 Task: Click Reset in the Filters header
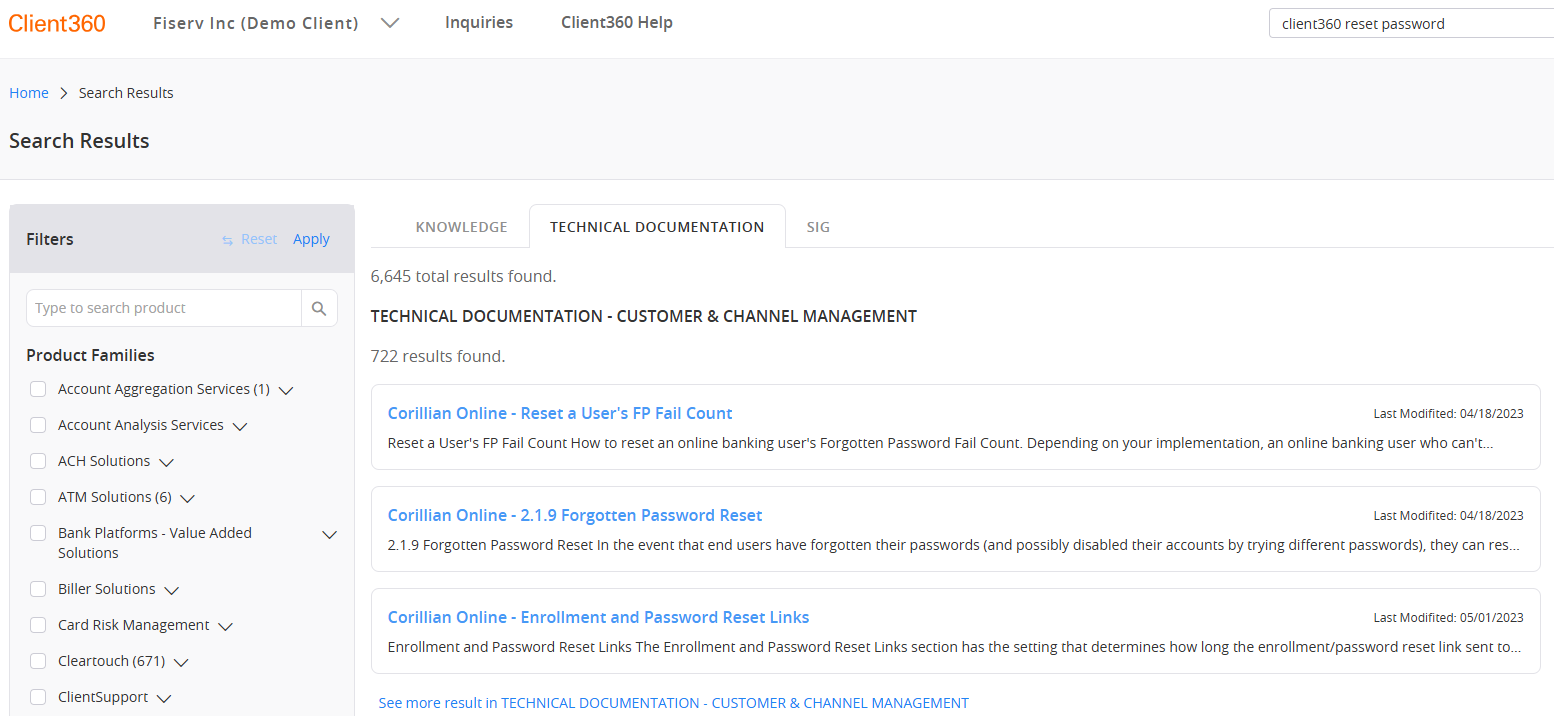pos(259,239)
